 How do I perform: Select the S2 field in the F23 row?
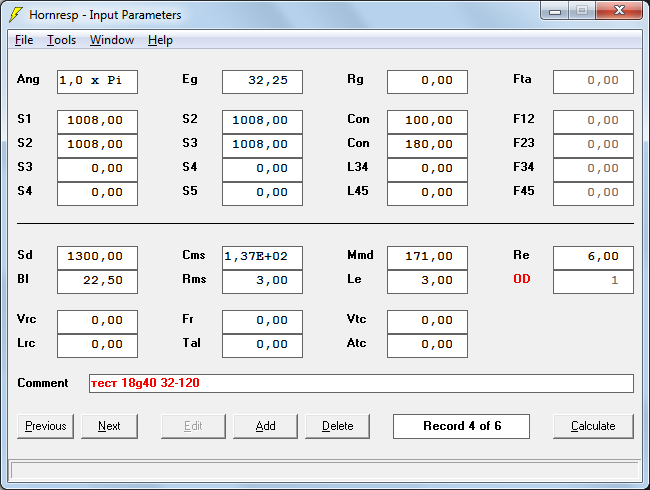pyautogui.click(x=97, y=146)
